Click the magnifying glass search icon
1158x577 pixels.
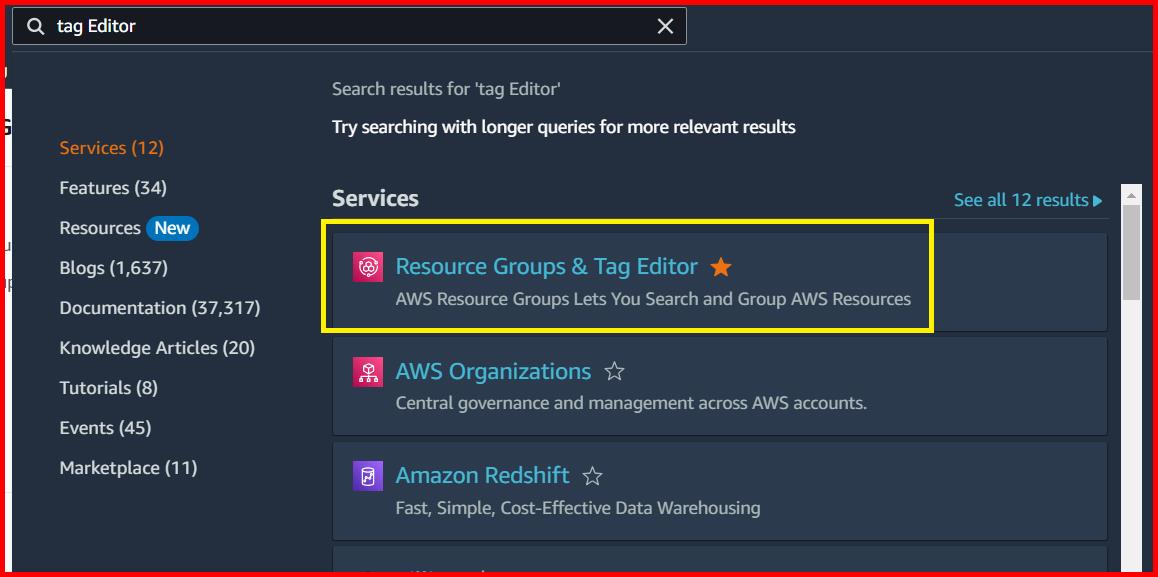[x=35, y=26]
